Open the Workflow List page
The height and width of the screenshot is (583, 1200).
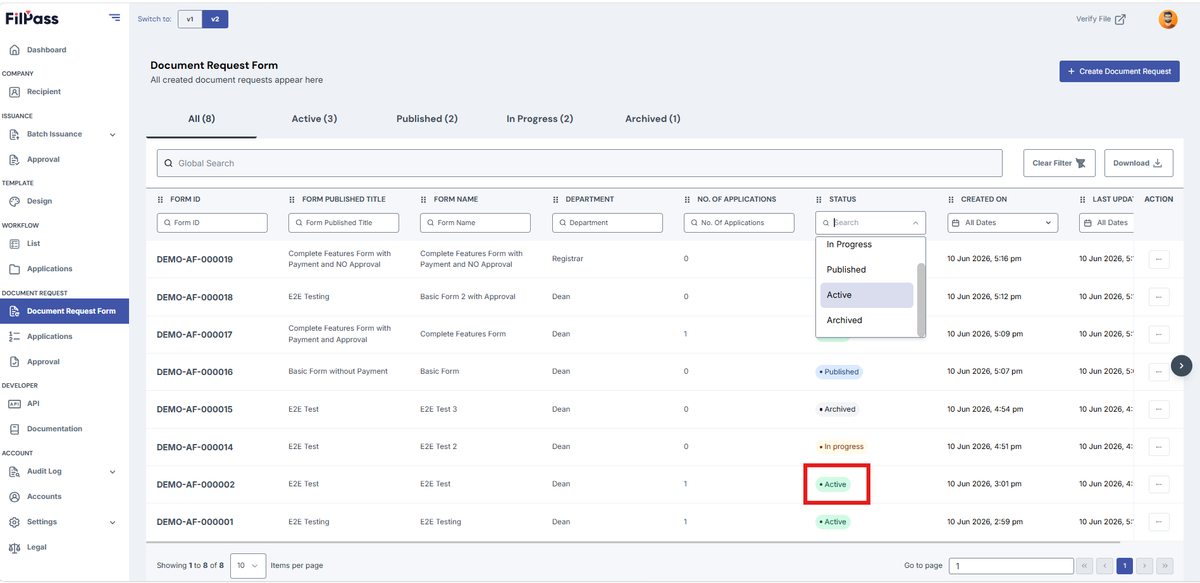[x=33, y=243]
